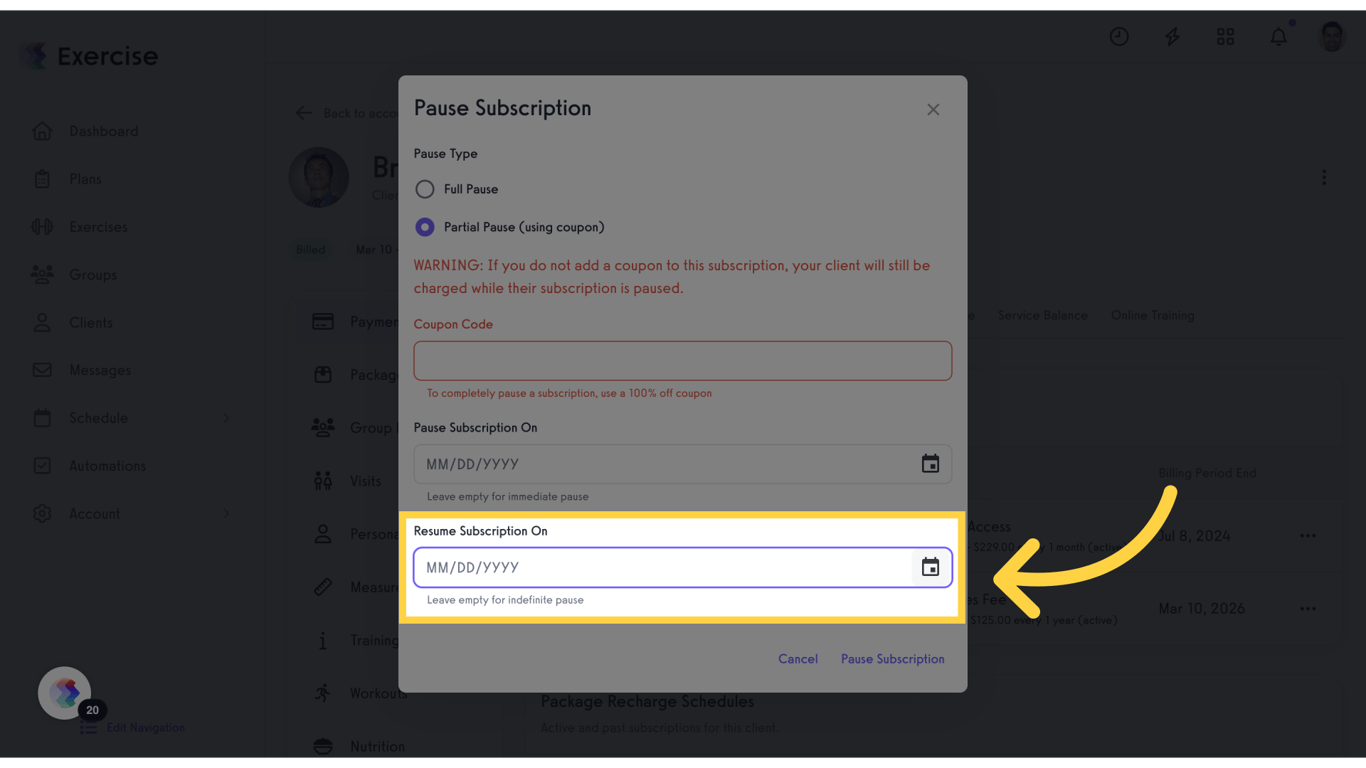Open the notifications bell
1366x768 pixels.
point(1278,37)
